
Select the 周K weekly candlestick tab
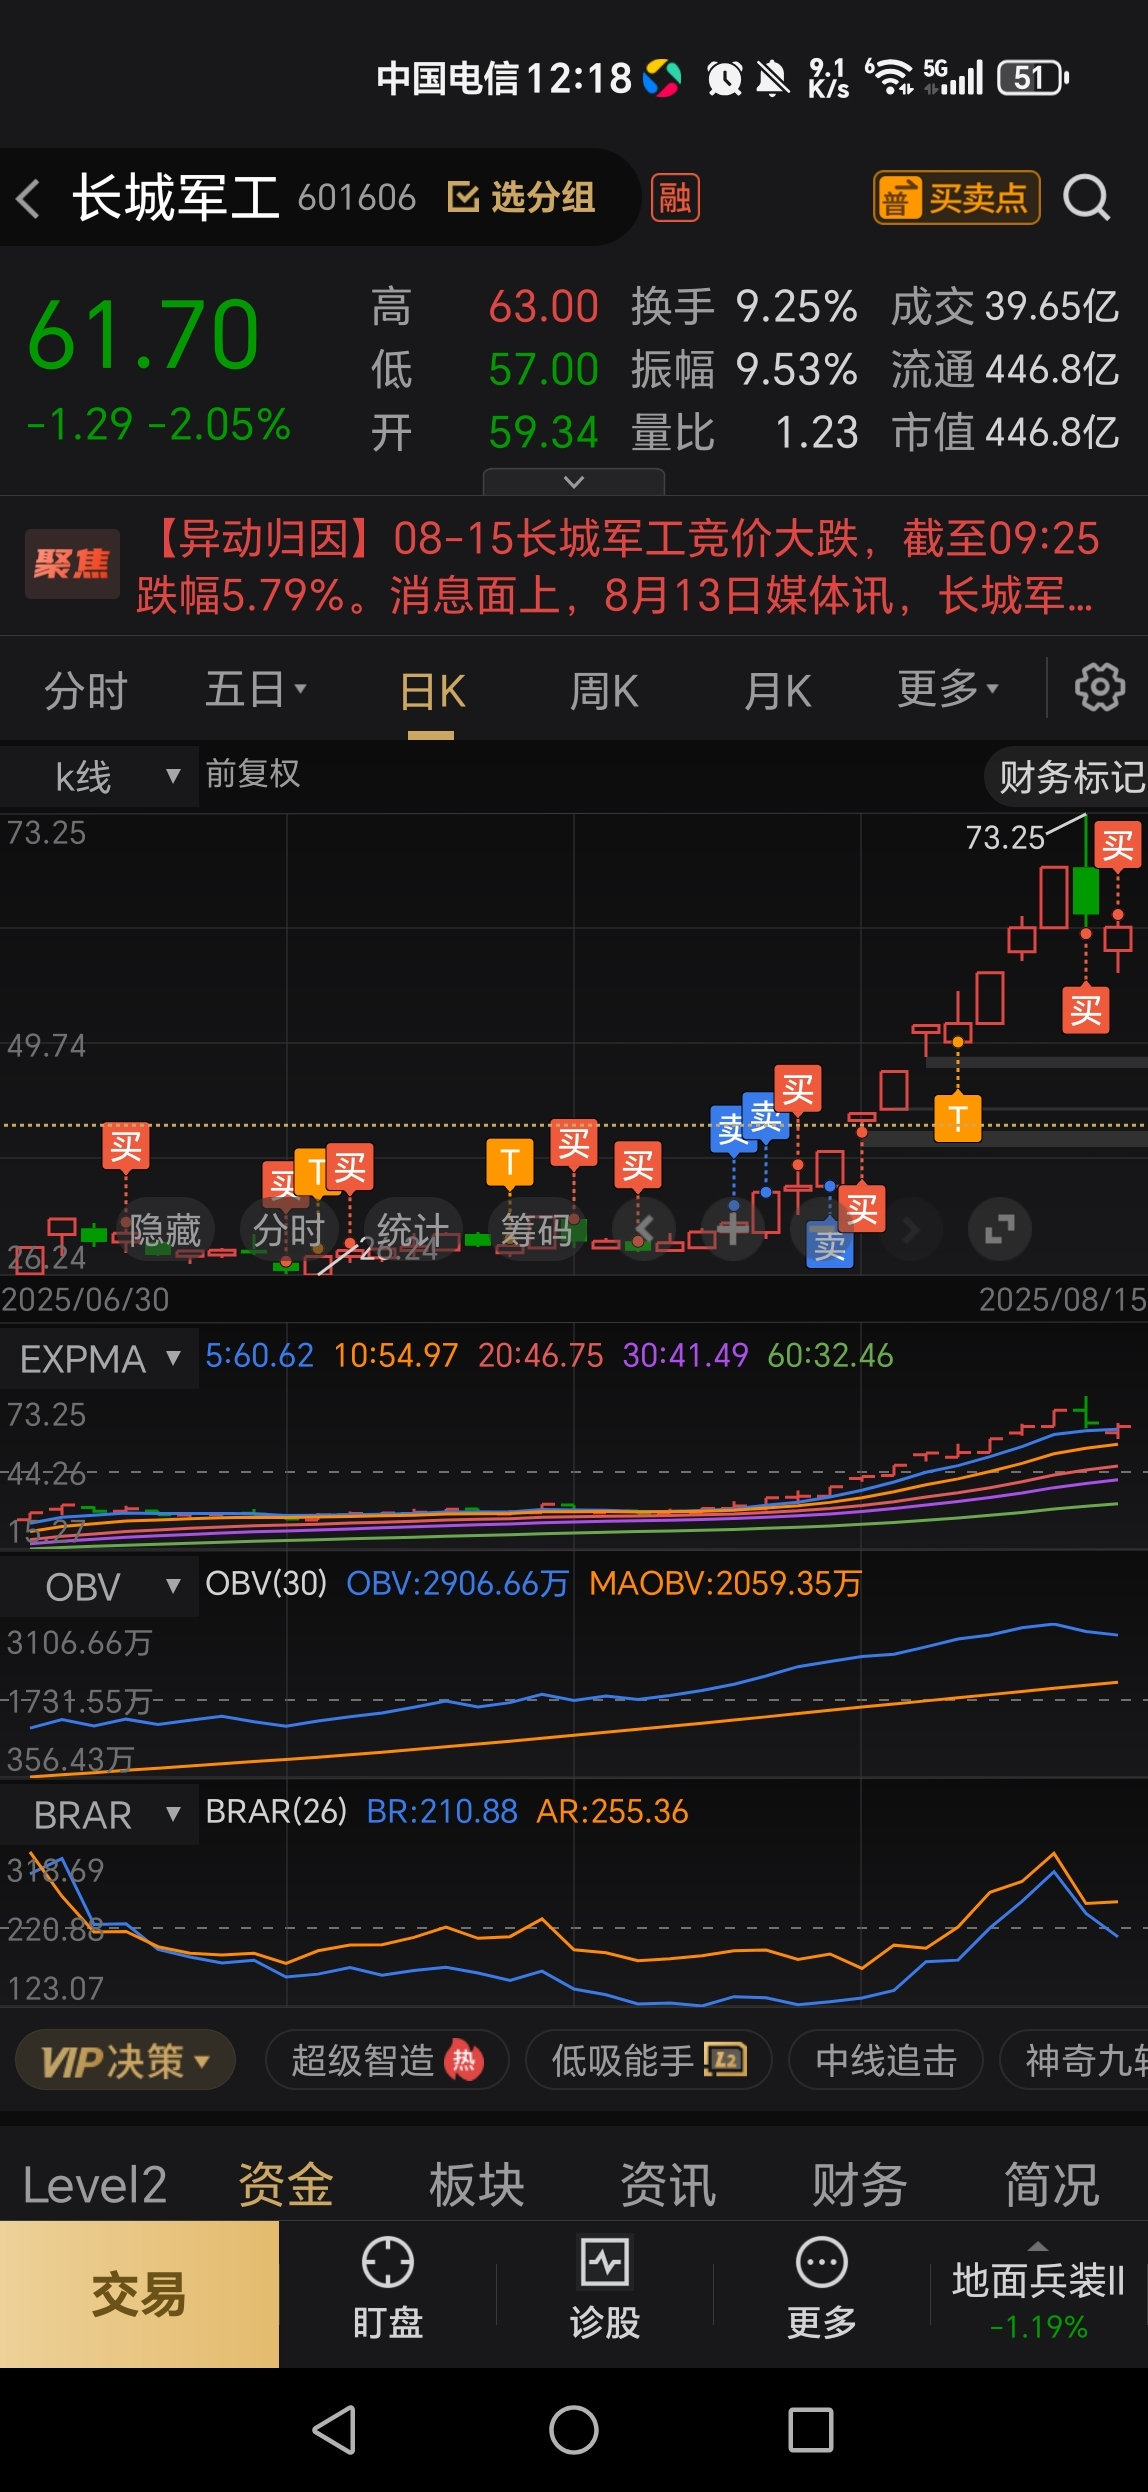click(603, 691)
